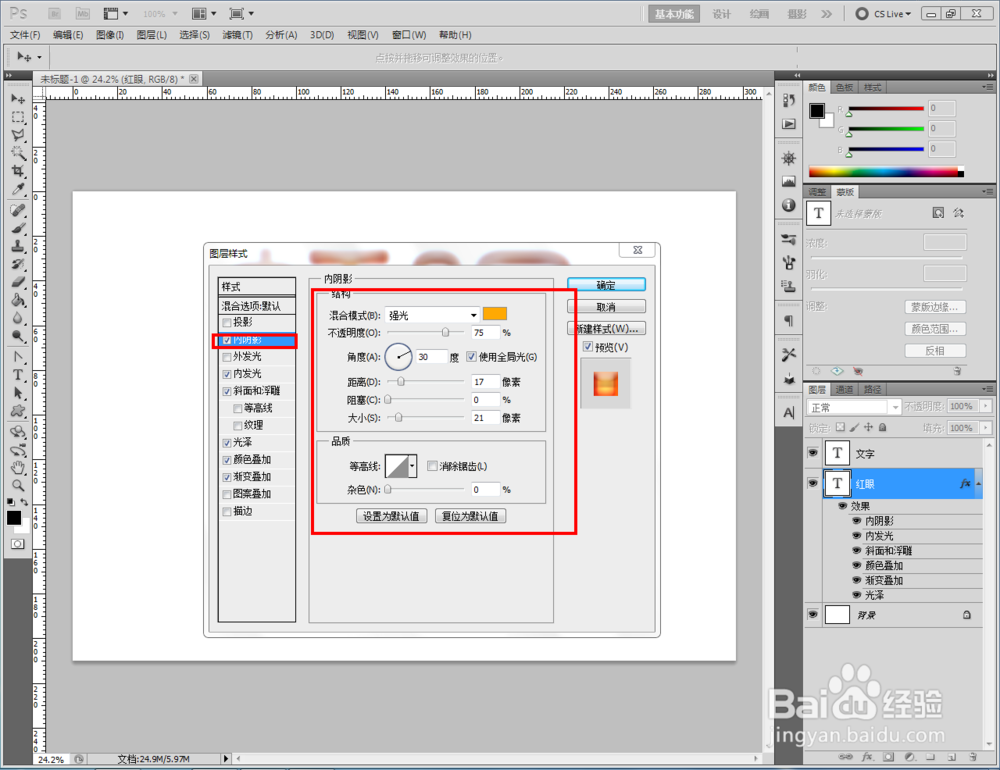This screenshot has height=770, width=1000.
Task: Open the 文件(F) menu
Action: 25,35
